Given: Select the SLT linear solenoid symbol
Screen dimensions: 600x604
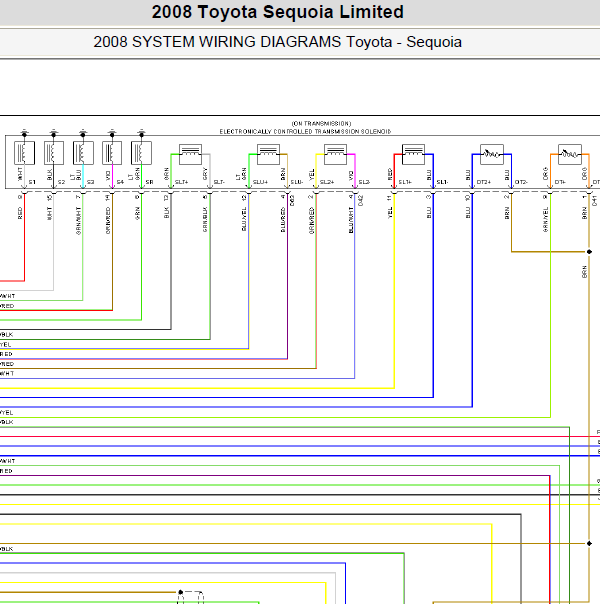Looking at the screenshot, I should pos(191,154).
